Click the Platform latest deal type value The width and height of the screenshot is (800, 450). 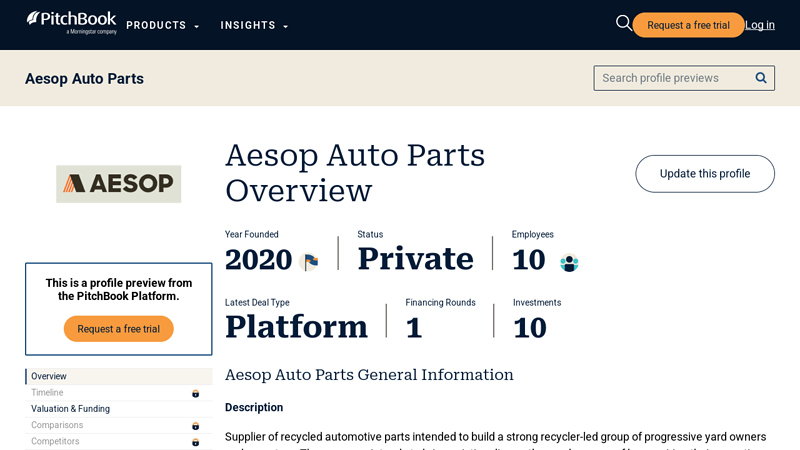click(296, 327)
